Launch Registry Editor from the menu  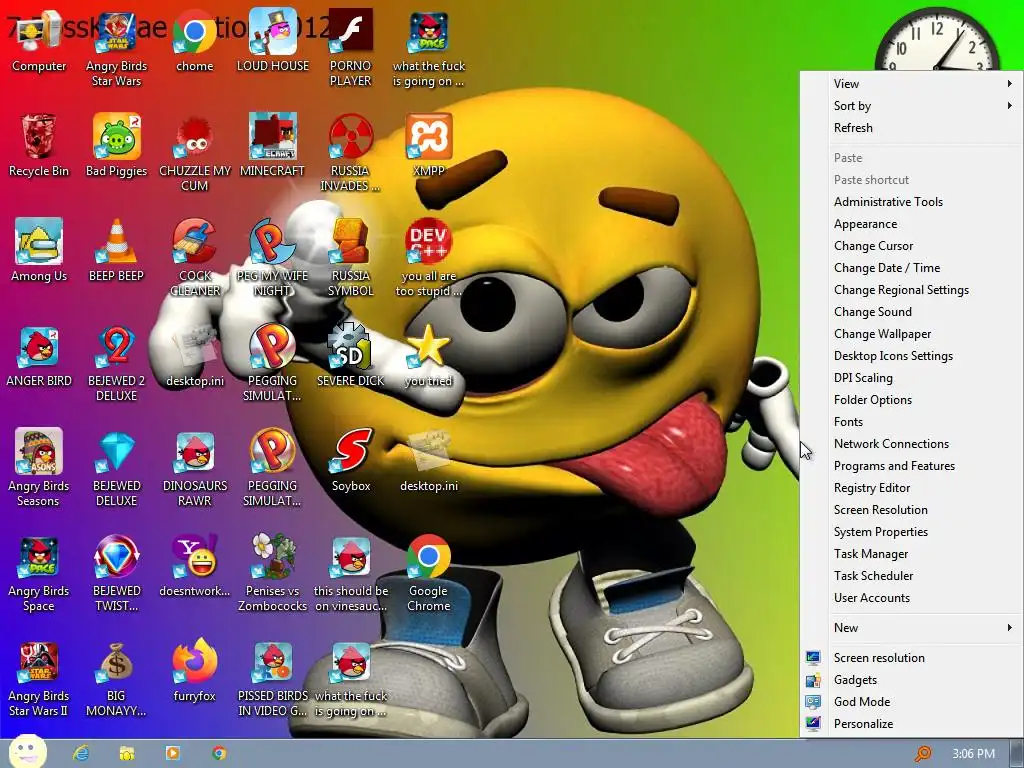pos(912,488)
